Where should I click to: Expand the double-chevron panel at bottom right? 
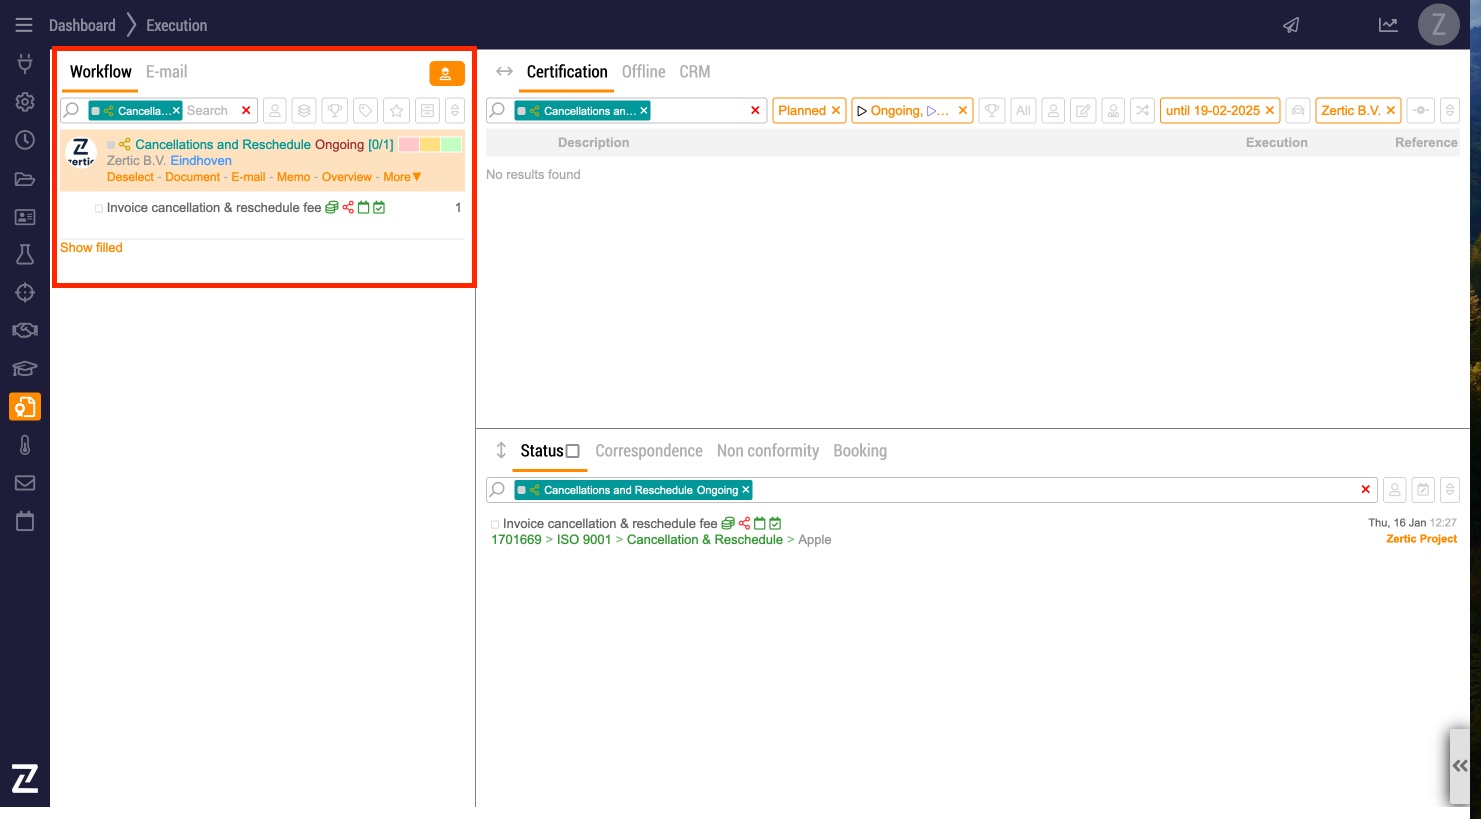(x=1460, y=765)
